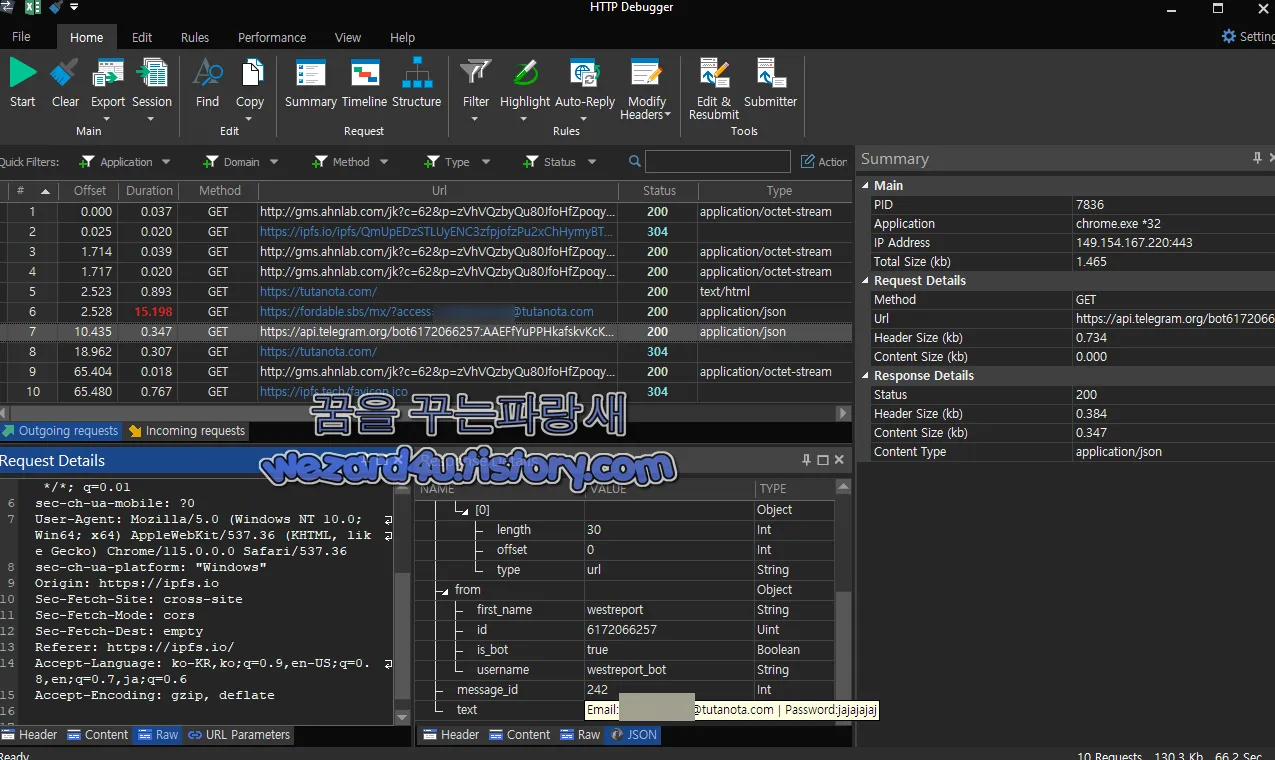The width and height of the screenshot is (1275, 760).
Task: Open the Filter rules tool
Action: tap(476, 90)
